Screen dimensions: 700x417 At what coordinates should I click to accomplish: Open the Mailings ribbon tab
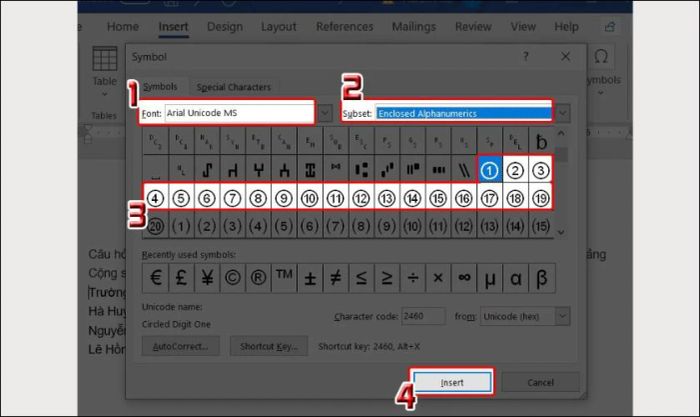[x=414, y=27]
